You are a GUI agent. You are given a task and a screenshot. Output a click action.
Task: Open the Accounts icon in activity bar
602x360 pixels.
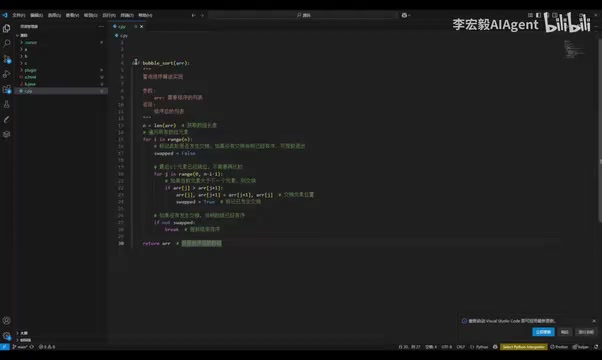7,320
